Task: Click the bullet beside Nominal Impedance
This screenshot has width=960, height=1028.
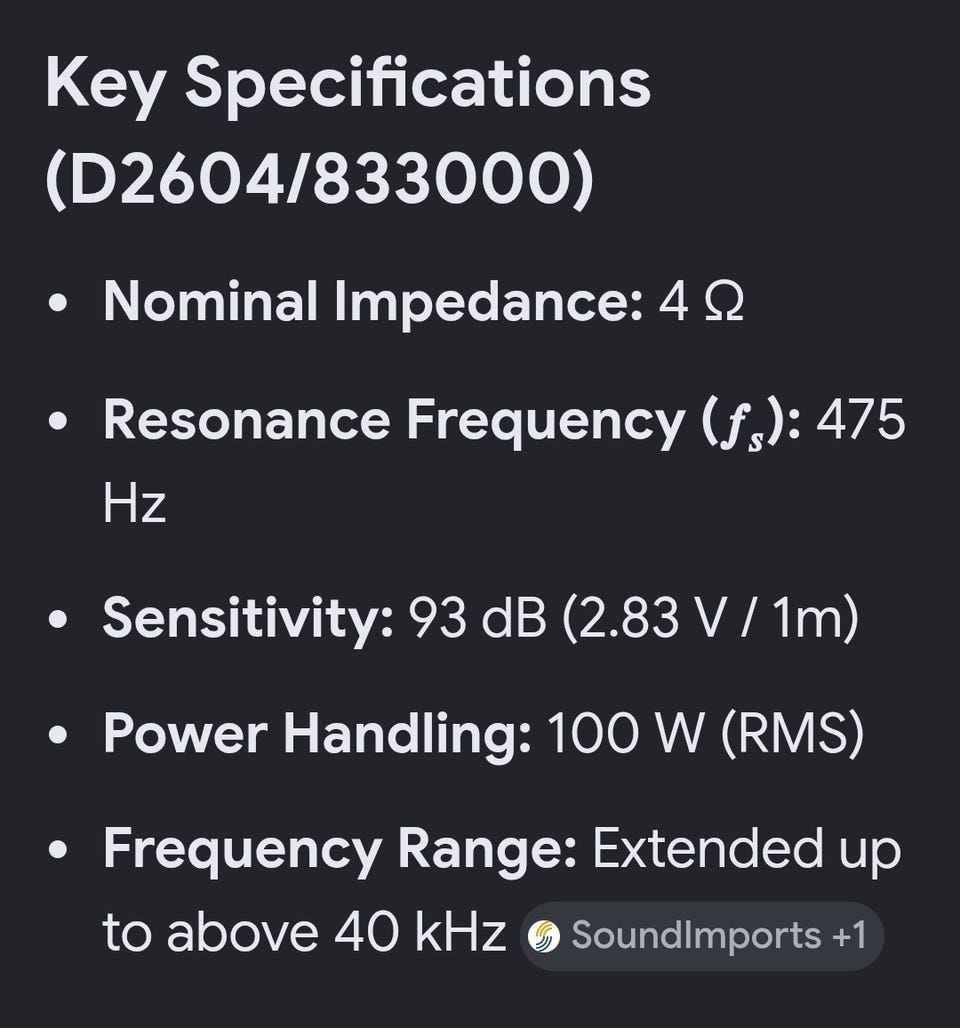Action: coord(58,304)
